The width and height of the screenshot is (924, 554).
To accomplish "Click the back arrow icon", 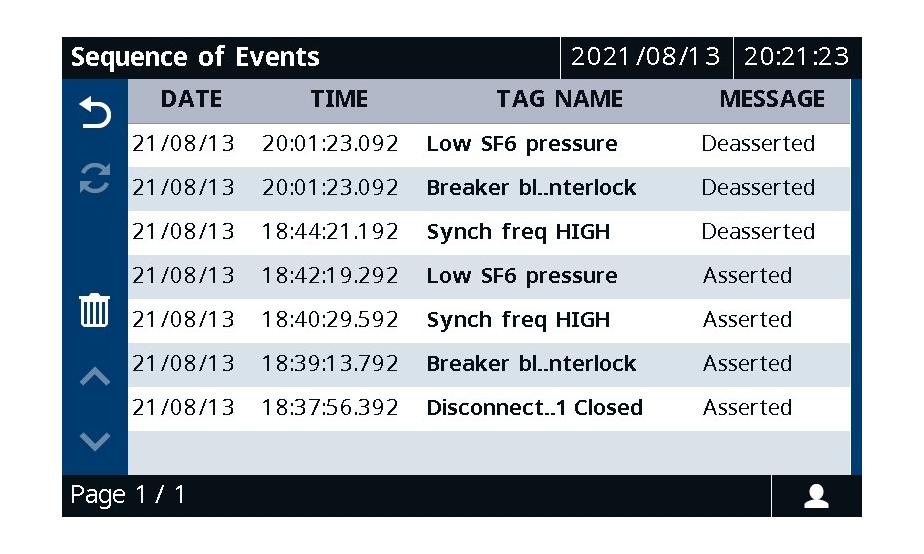I will tap(95, 112).
